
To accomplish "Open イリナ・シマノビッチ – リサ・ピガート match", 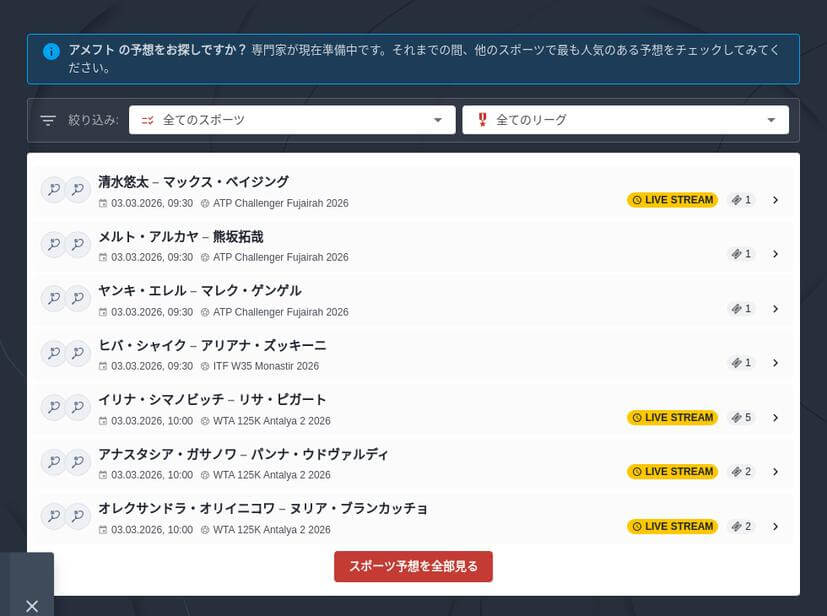I will coord(212,400).
